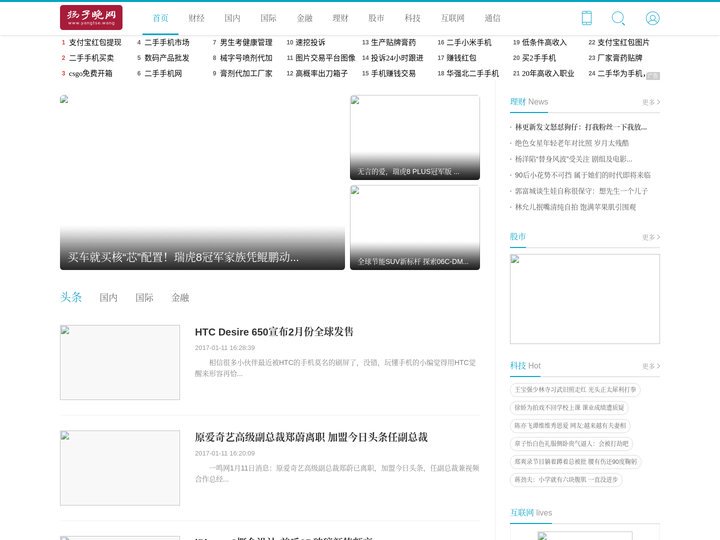The width and height of the screenshot is (720, 540).
Task: Click hot keyword 生产贴牌膏药
Action: 393,42
